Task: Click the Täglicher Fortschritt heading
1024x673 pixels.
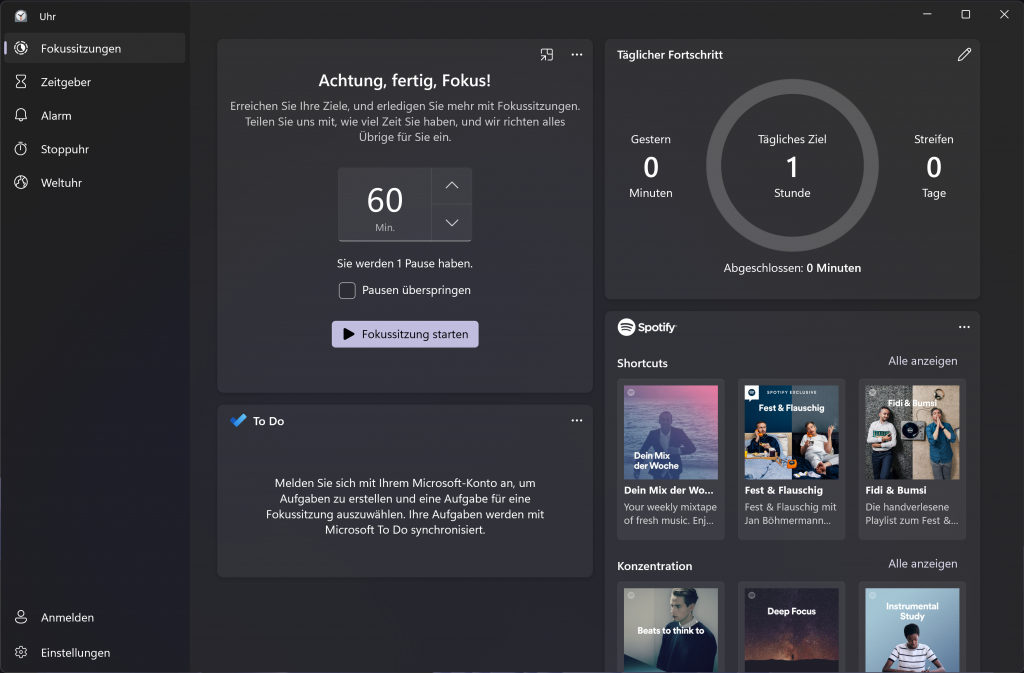Action: coord(670,55)
